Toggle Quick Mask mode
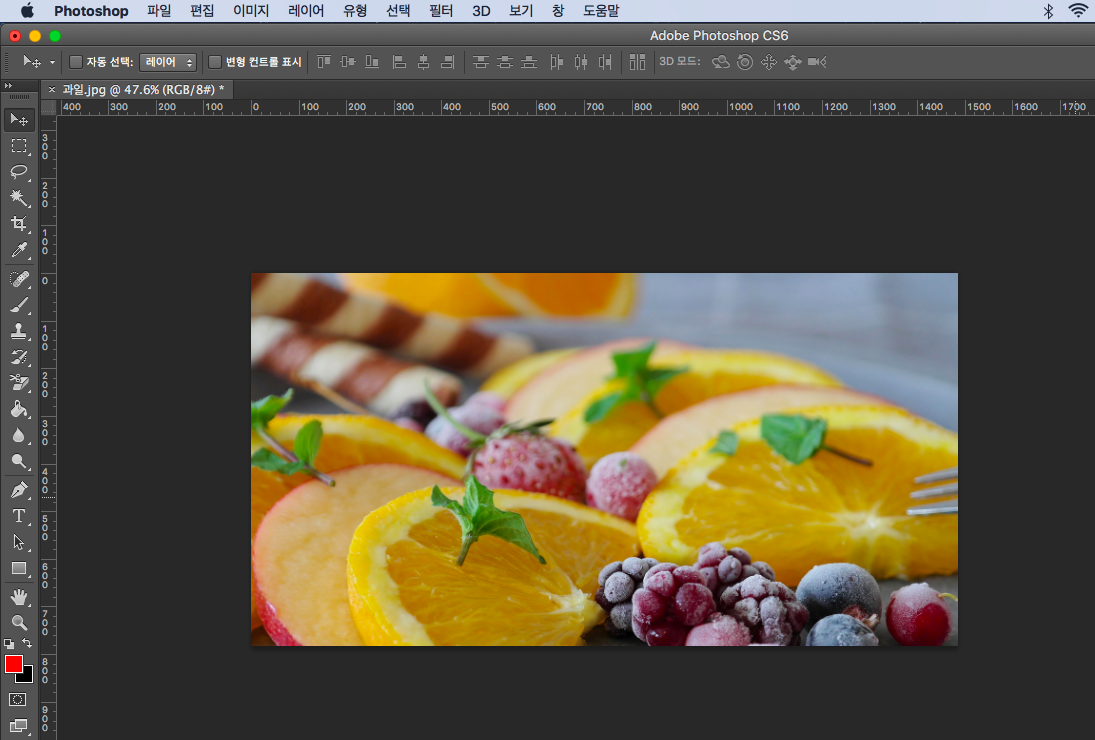 coord(18,700)
